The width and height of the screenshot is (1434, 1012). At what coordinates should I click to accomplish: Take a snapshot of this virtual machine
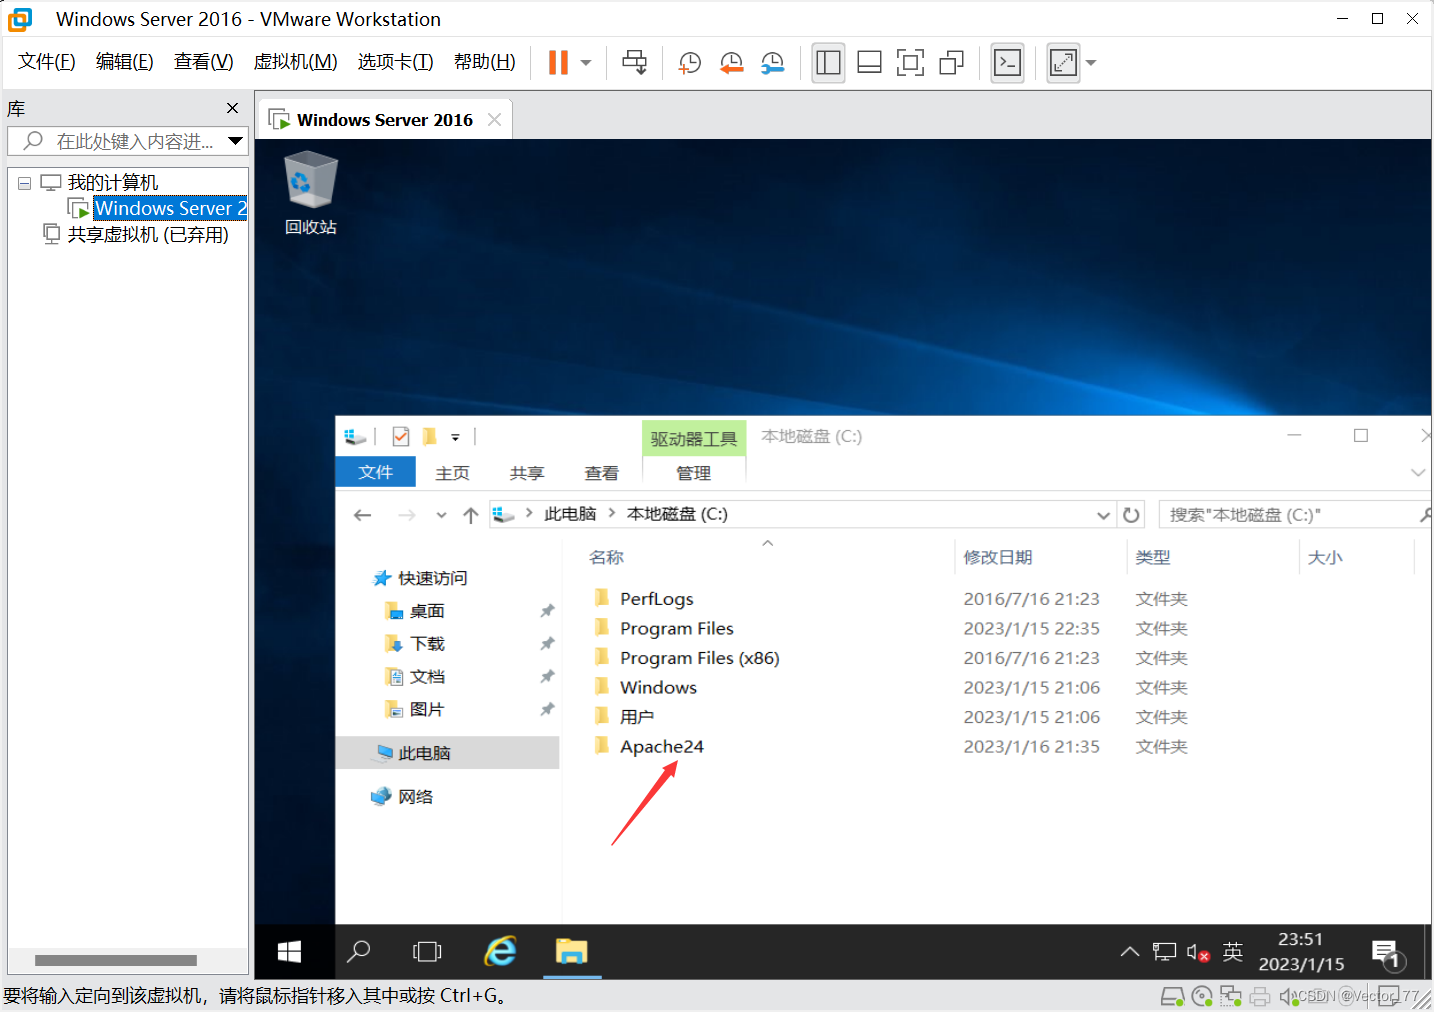690,63
